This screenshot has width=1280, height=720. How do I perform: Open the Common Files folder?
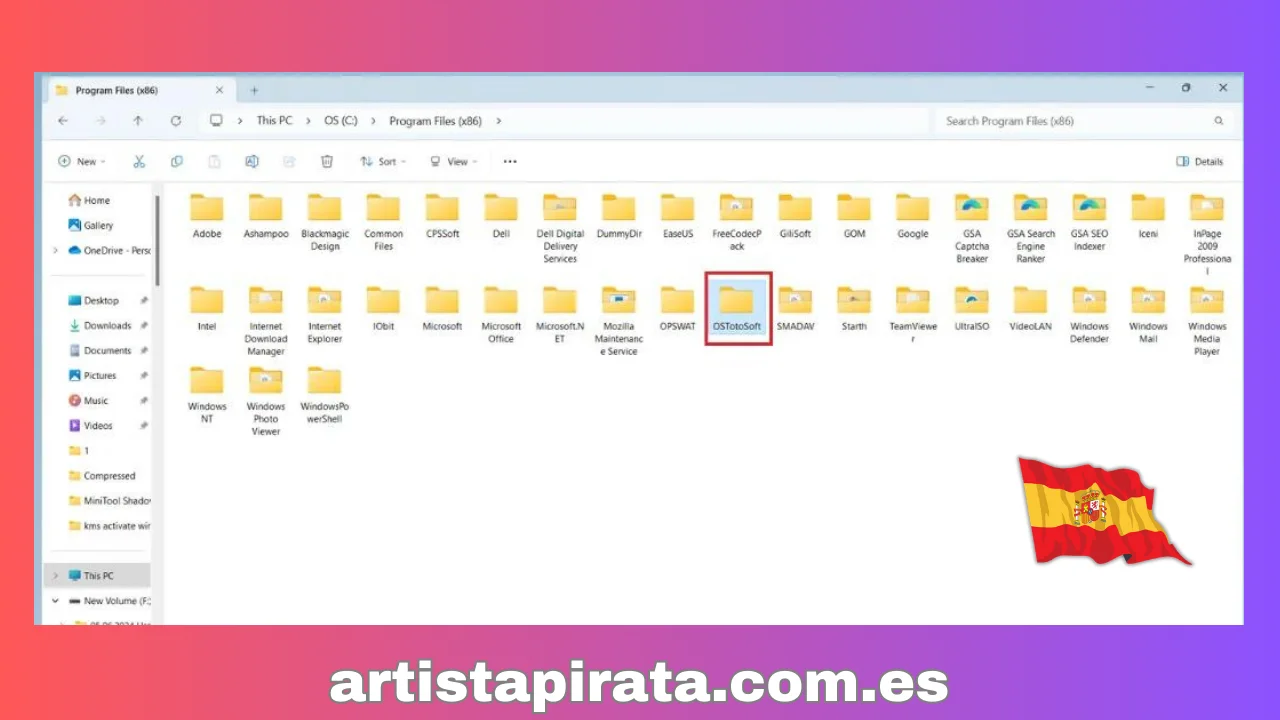[383, 222]
